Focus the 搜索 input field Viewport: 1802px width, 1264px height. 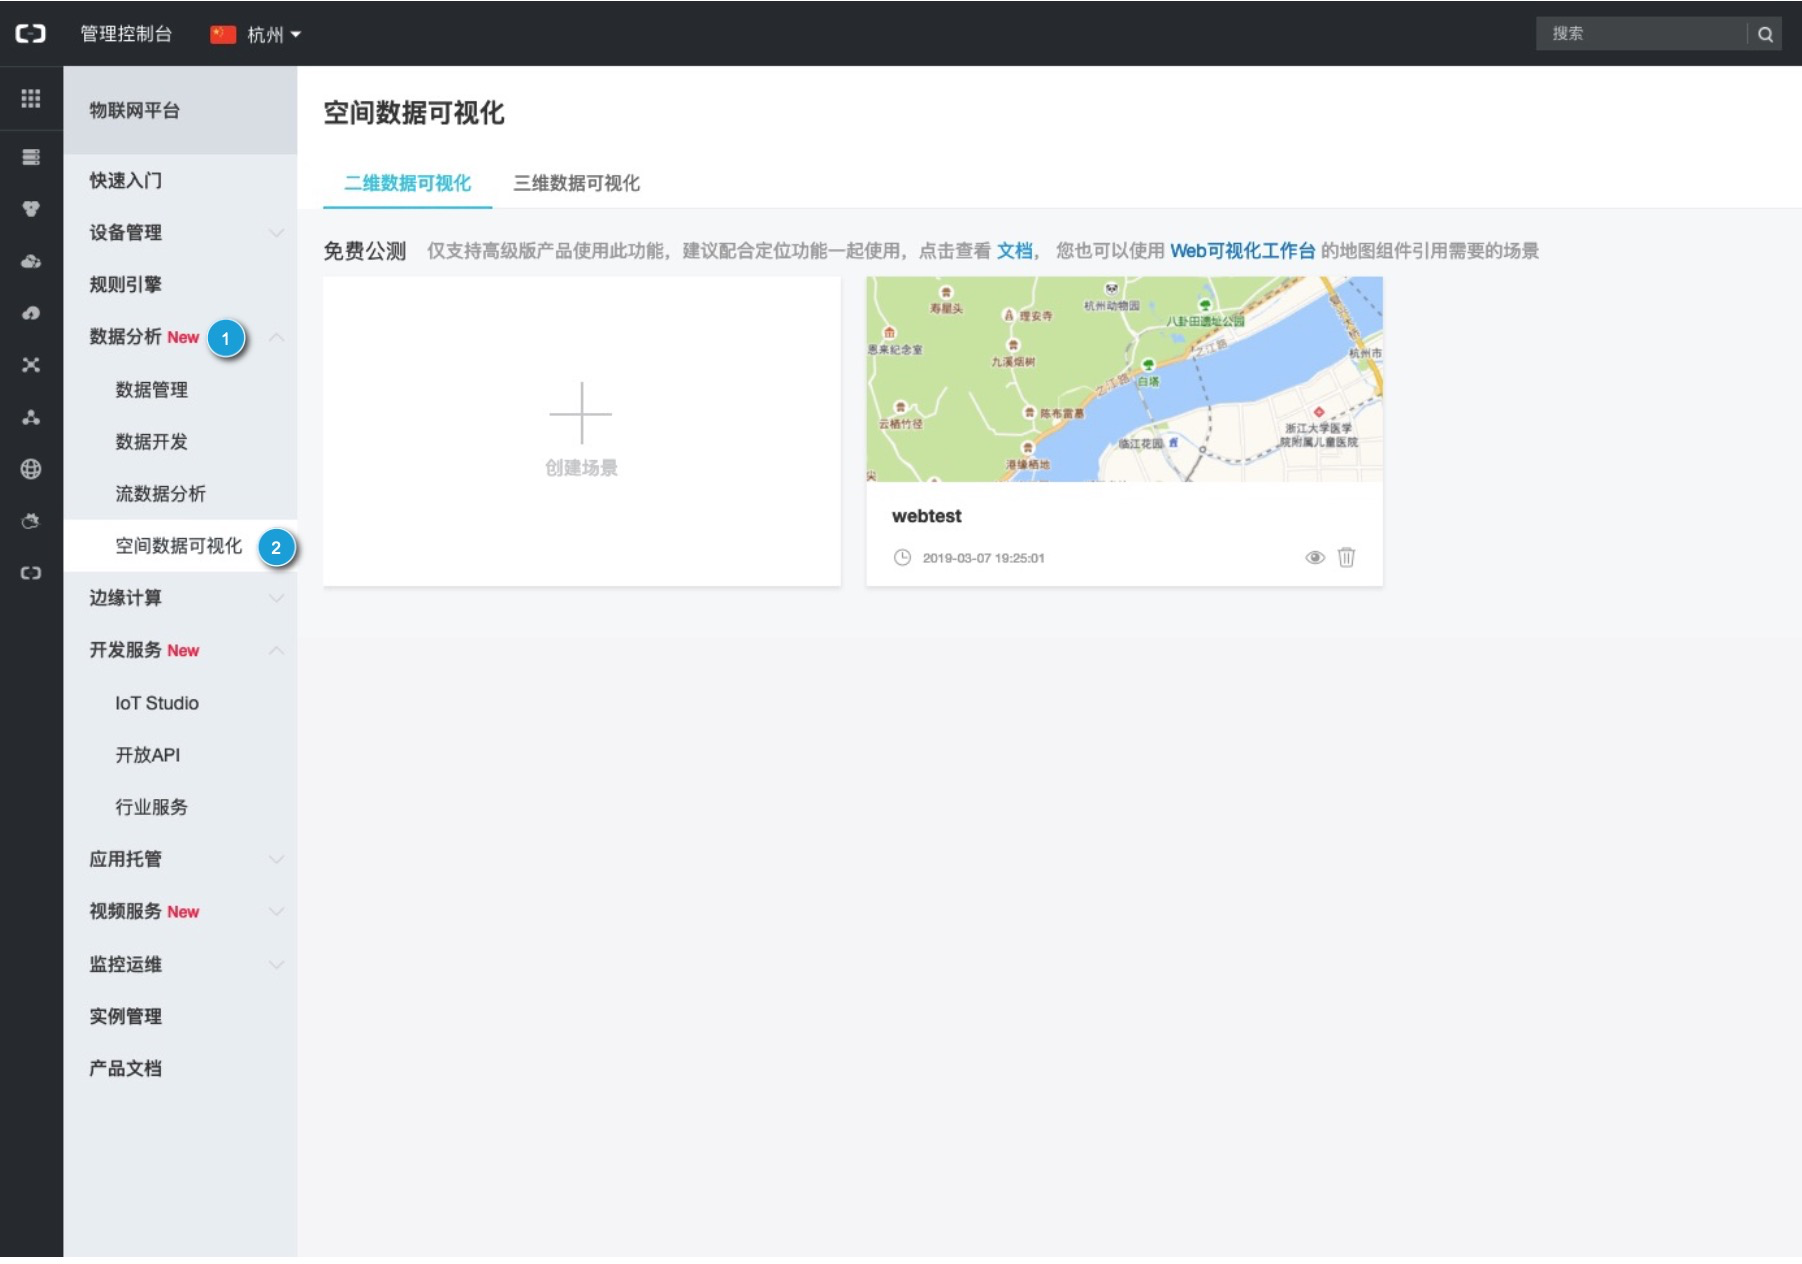click(x=1642, y=34)
